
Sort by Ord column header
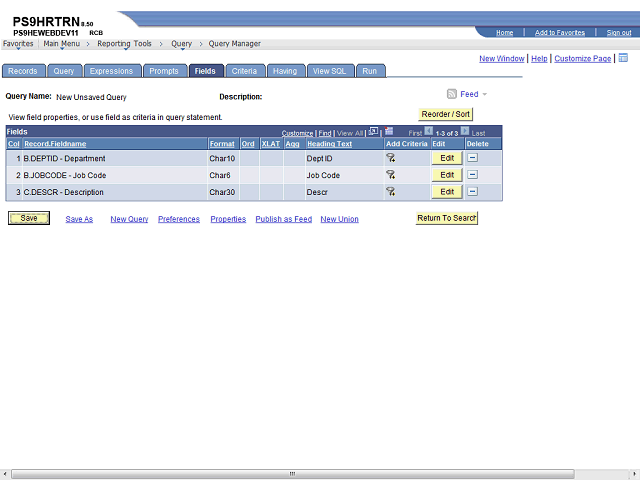(248, 144)
